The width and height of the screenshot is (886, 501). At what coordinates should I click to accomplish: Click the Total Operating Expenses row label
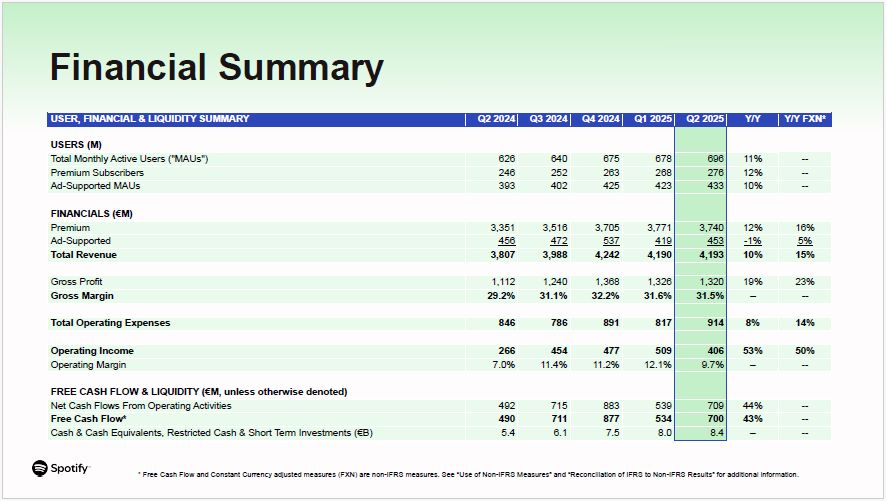(x=111, y=323)
